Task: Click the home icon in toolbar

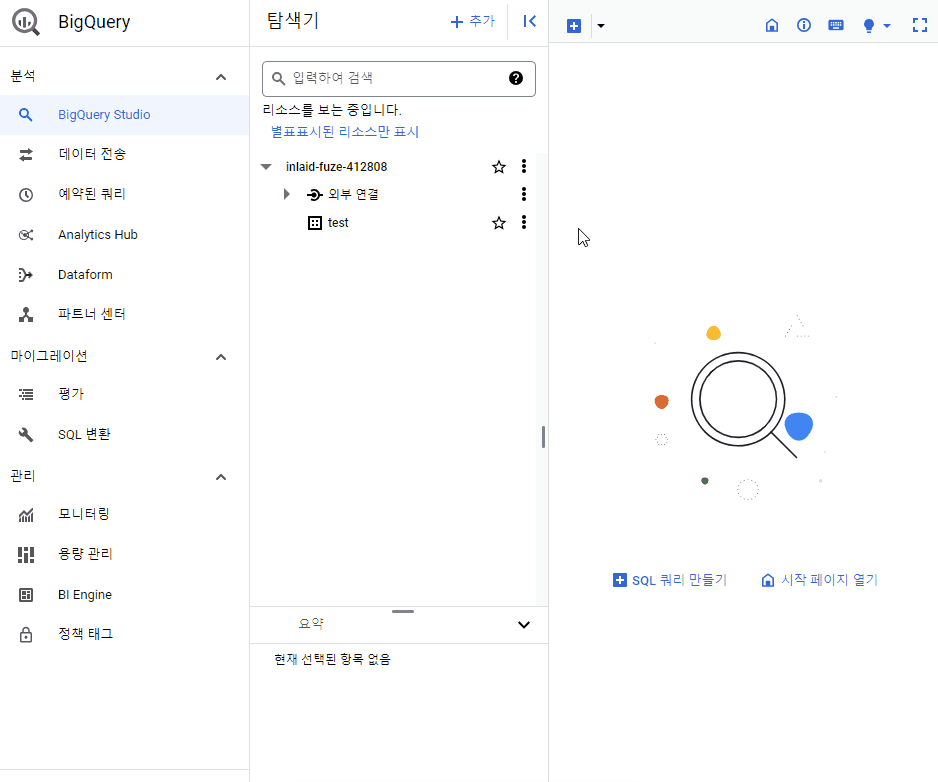Action: point(772,25)
